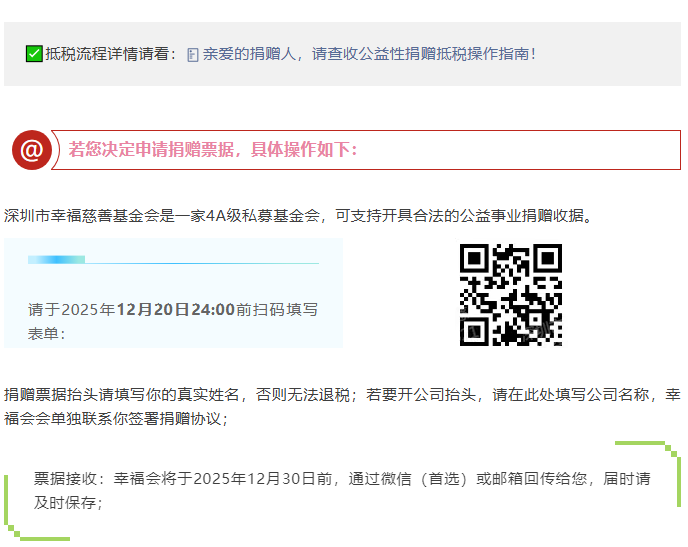The height and width of the screenshot is (547, 688).
Task: Click the QR code's top-right finder square
Action: 548,259
